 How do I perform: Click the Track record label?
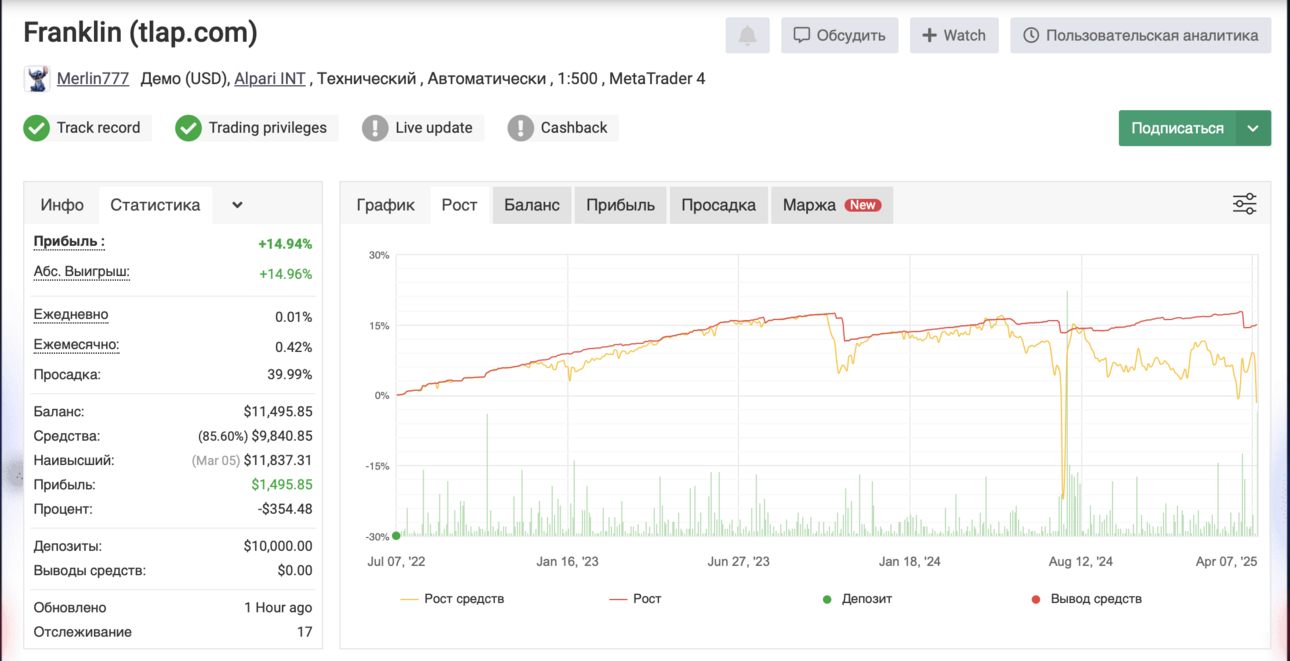coord(98,128)
